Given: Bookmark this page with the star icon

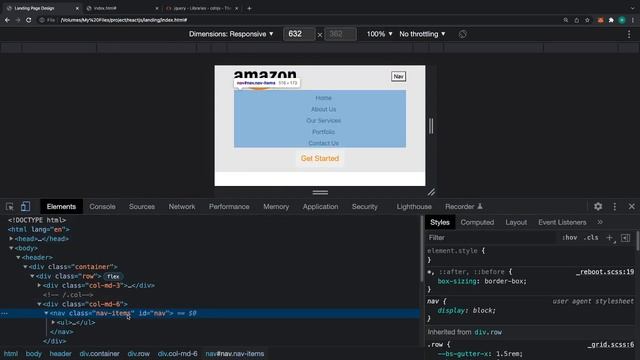Looking at the screenshot, I should pos(587,20).
